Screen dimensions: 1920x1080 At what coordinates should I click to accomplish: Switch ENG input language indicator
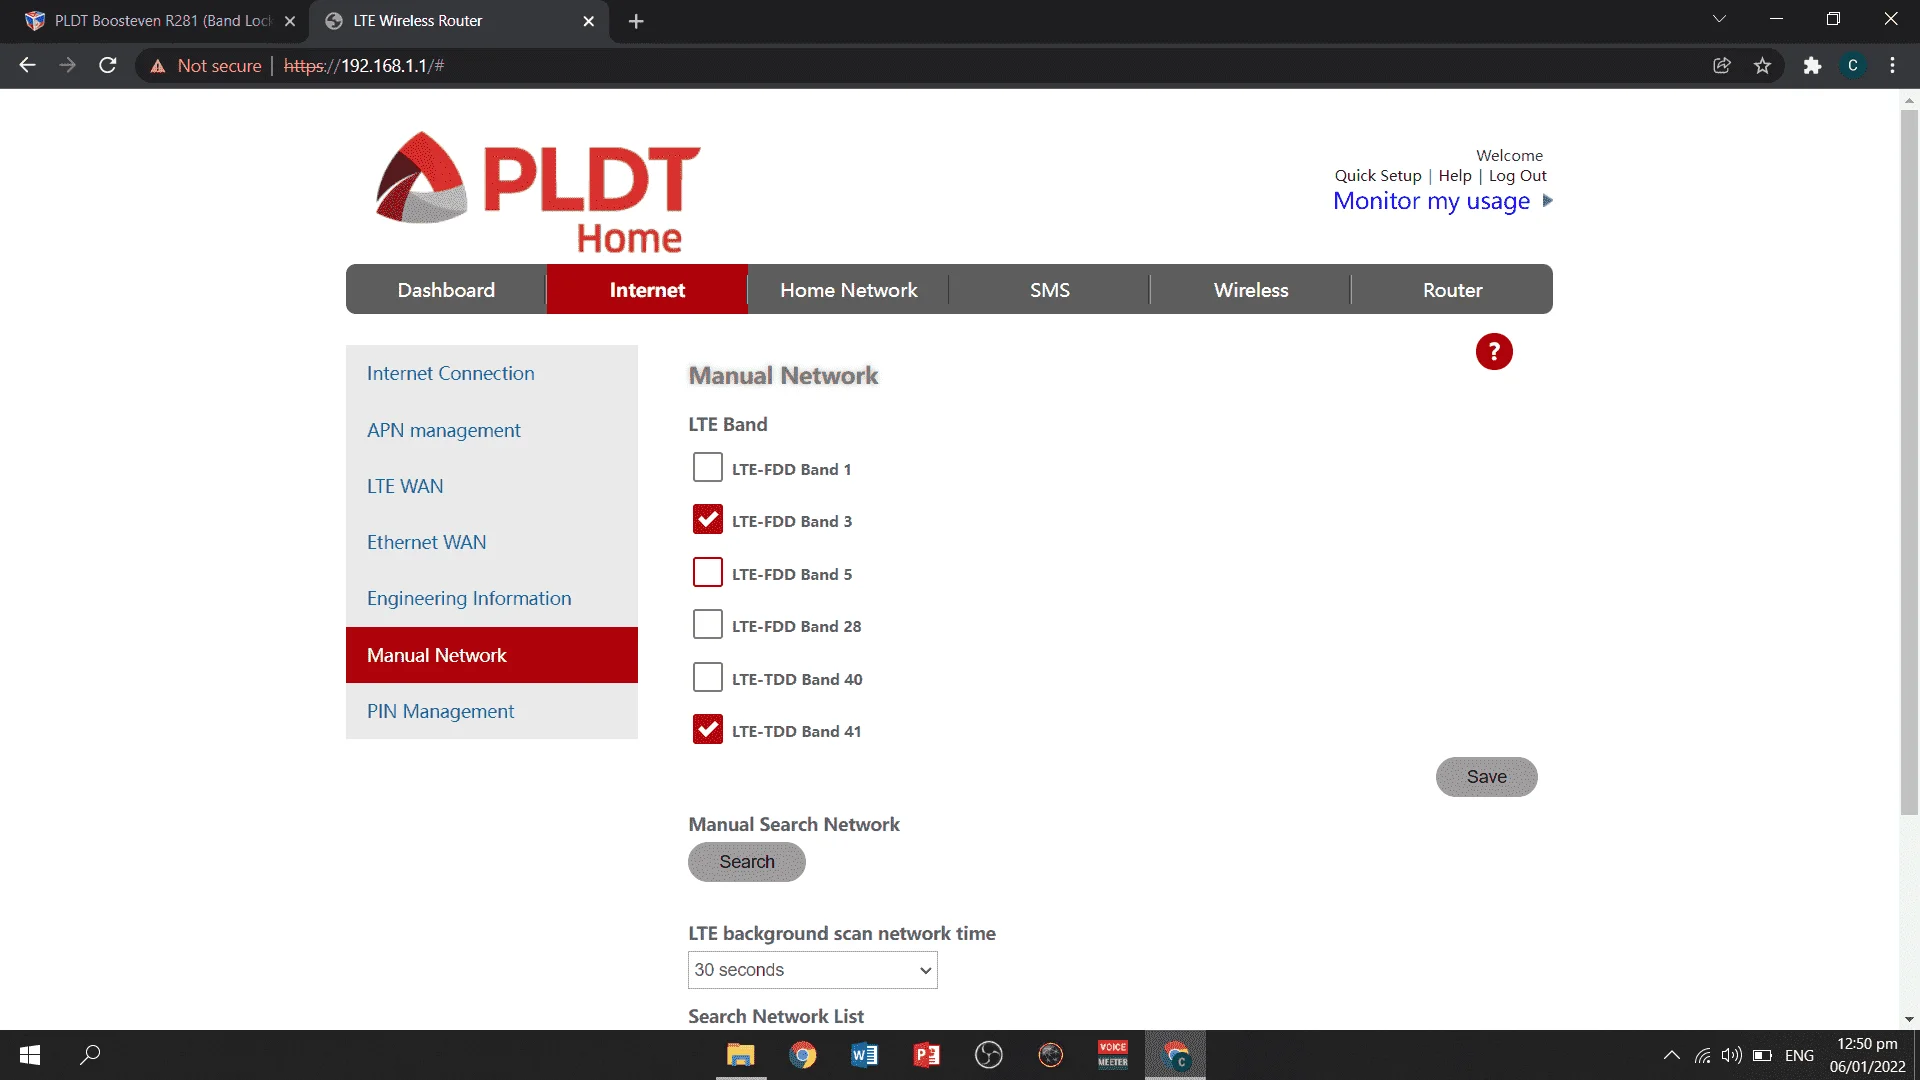pyautogui.click(x=1799, y=1055)
